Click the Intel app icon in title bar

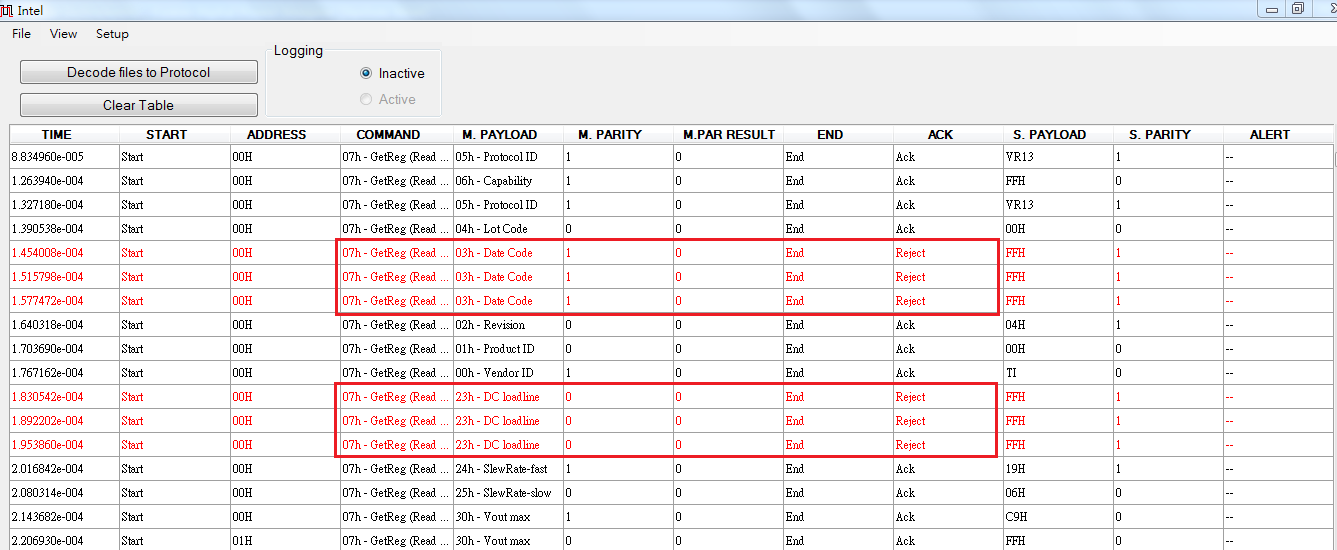[x=7, y=9]
